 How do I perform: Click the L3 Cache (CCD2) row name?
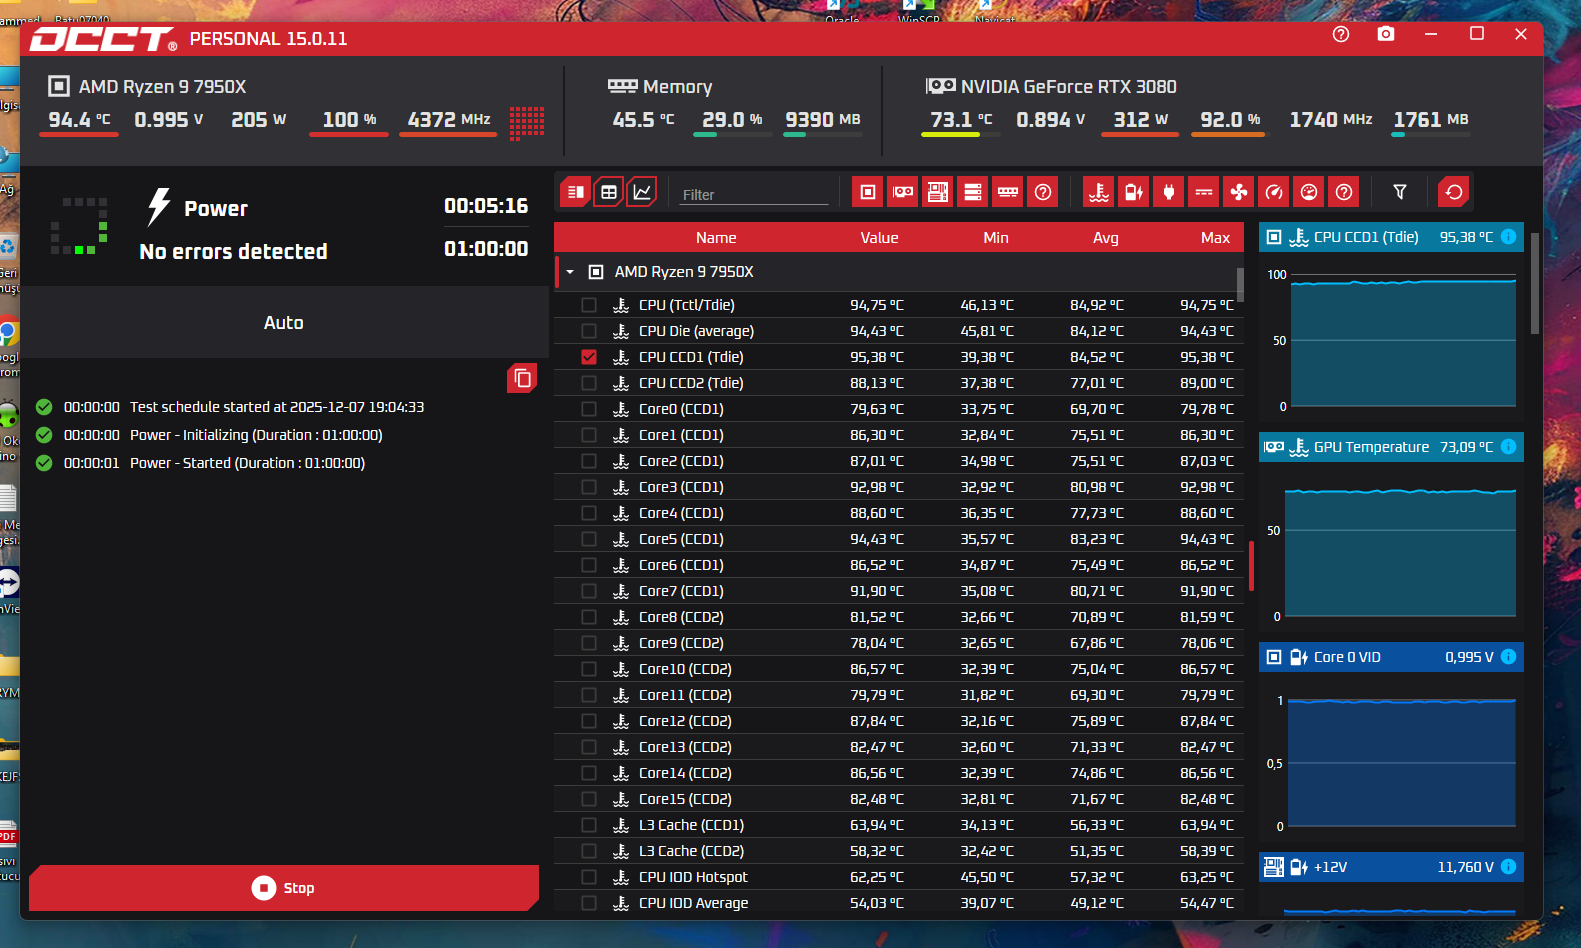click(x=691, y=851)
